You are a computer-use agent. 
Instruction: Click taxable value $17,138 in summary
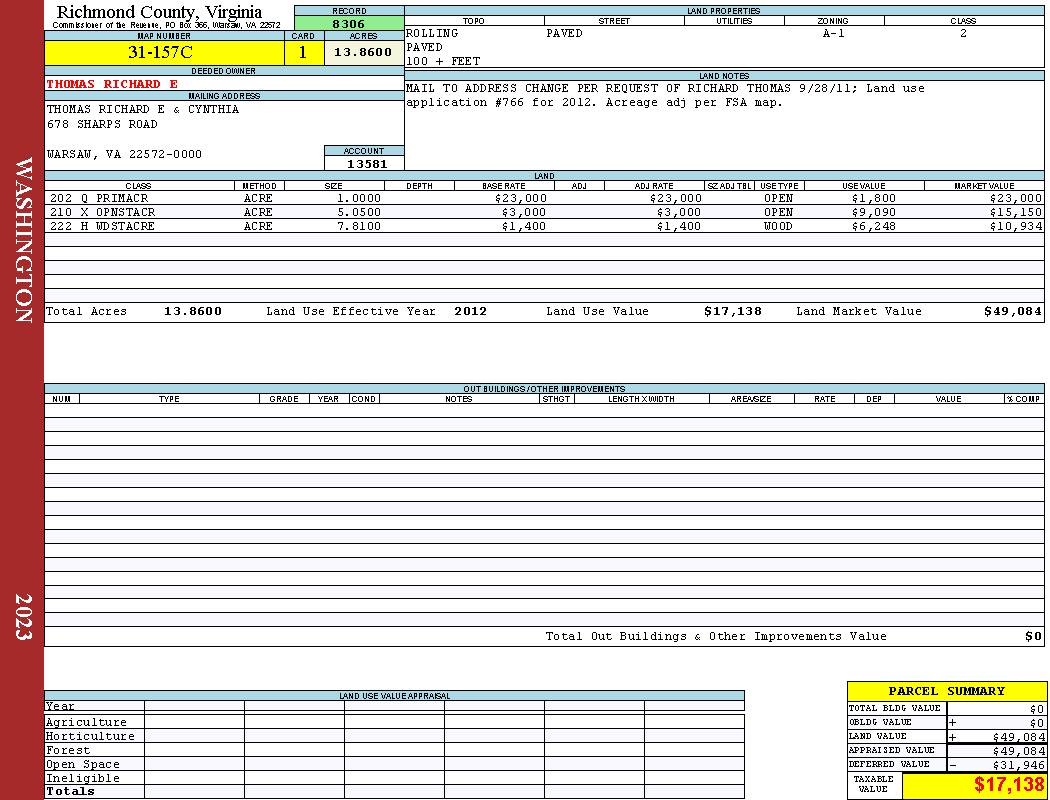(x=1008, y=784)
